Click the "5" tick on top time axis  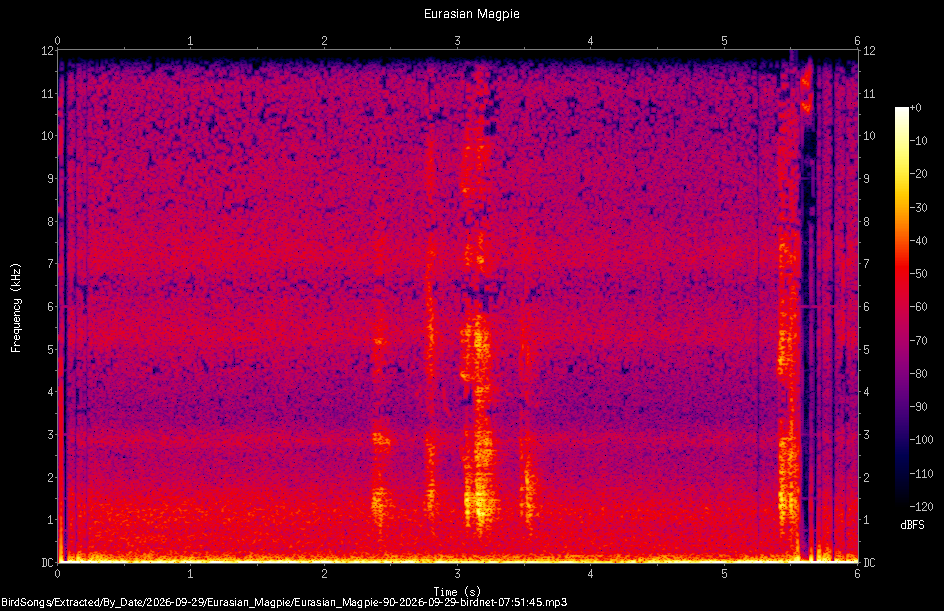coord(724,41)
